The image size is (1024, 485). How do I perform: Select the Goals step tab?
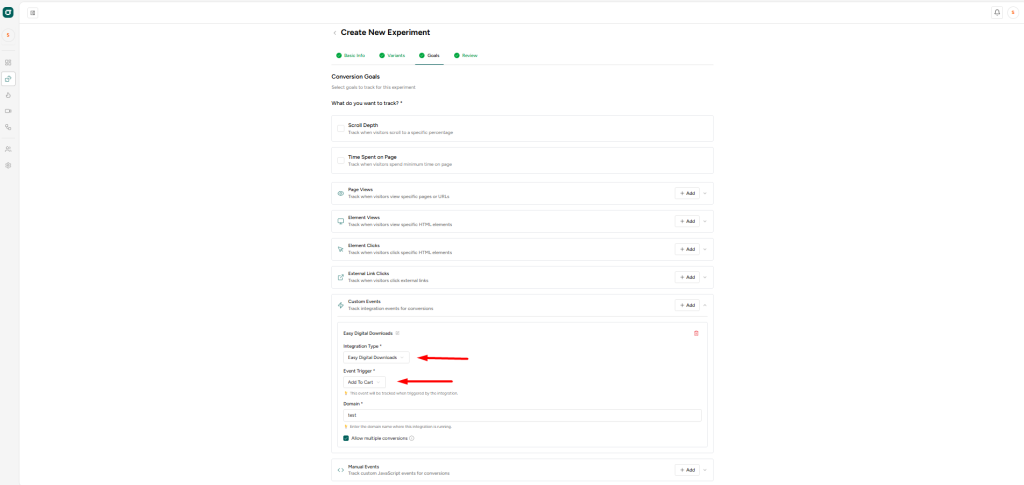tap(429, 55)
